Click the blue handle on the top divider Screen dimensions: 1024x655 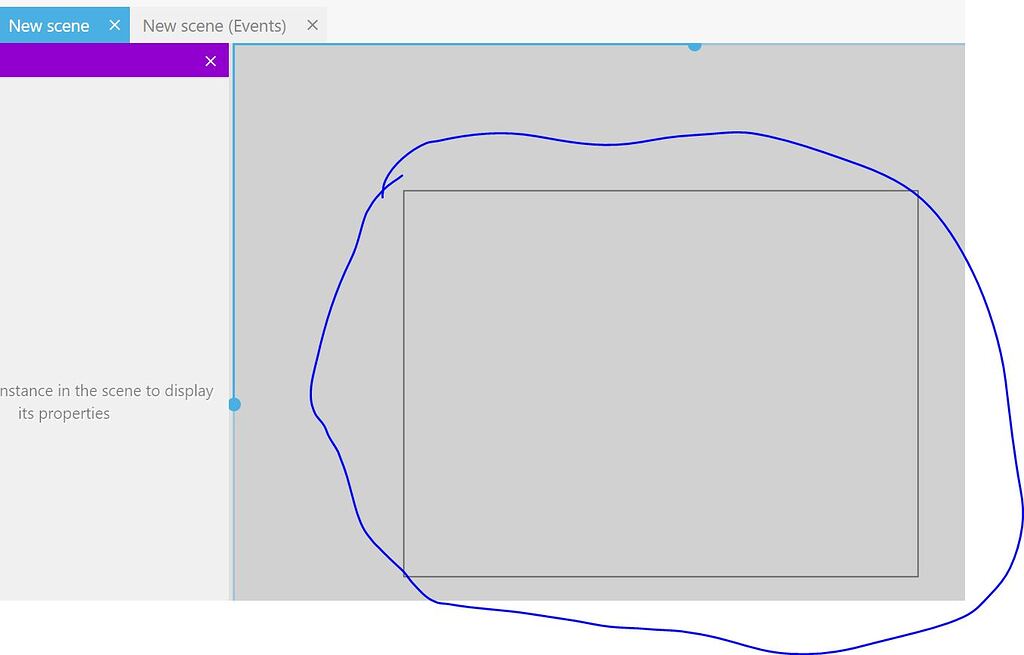[x=695, y=46]
